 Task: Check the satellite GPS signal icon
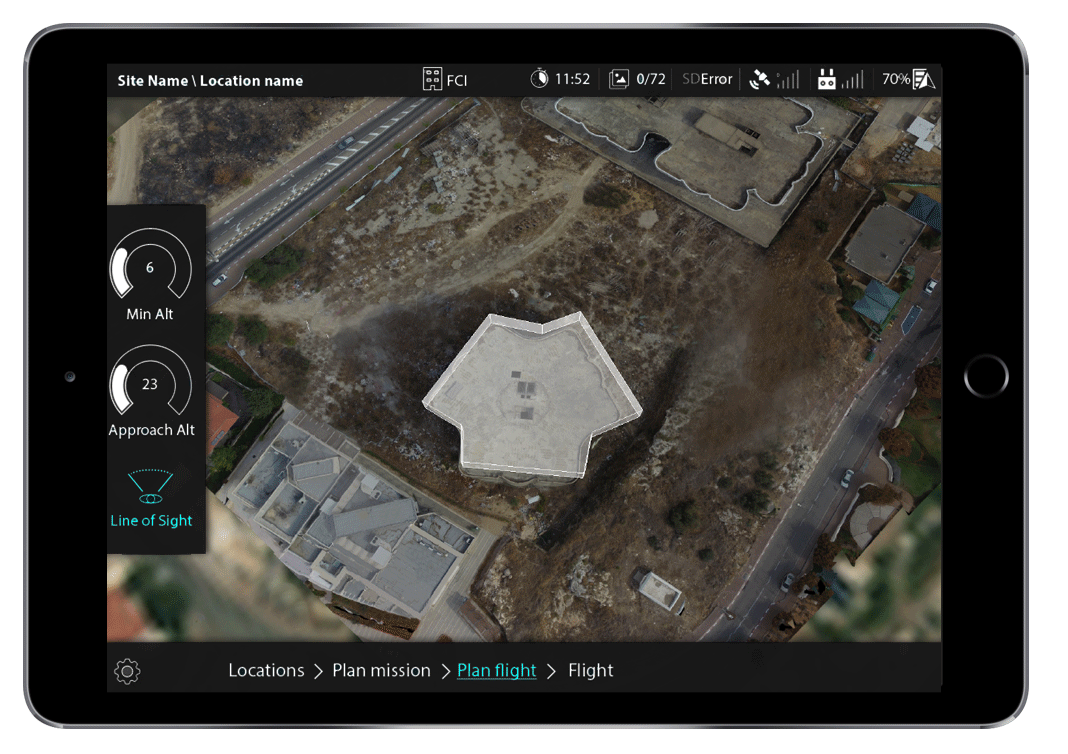[761, 79]
